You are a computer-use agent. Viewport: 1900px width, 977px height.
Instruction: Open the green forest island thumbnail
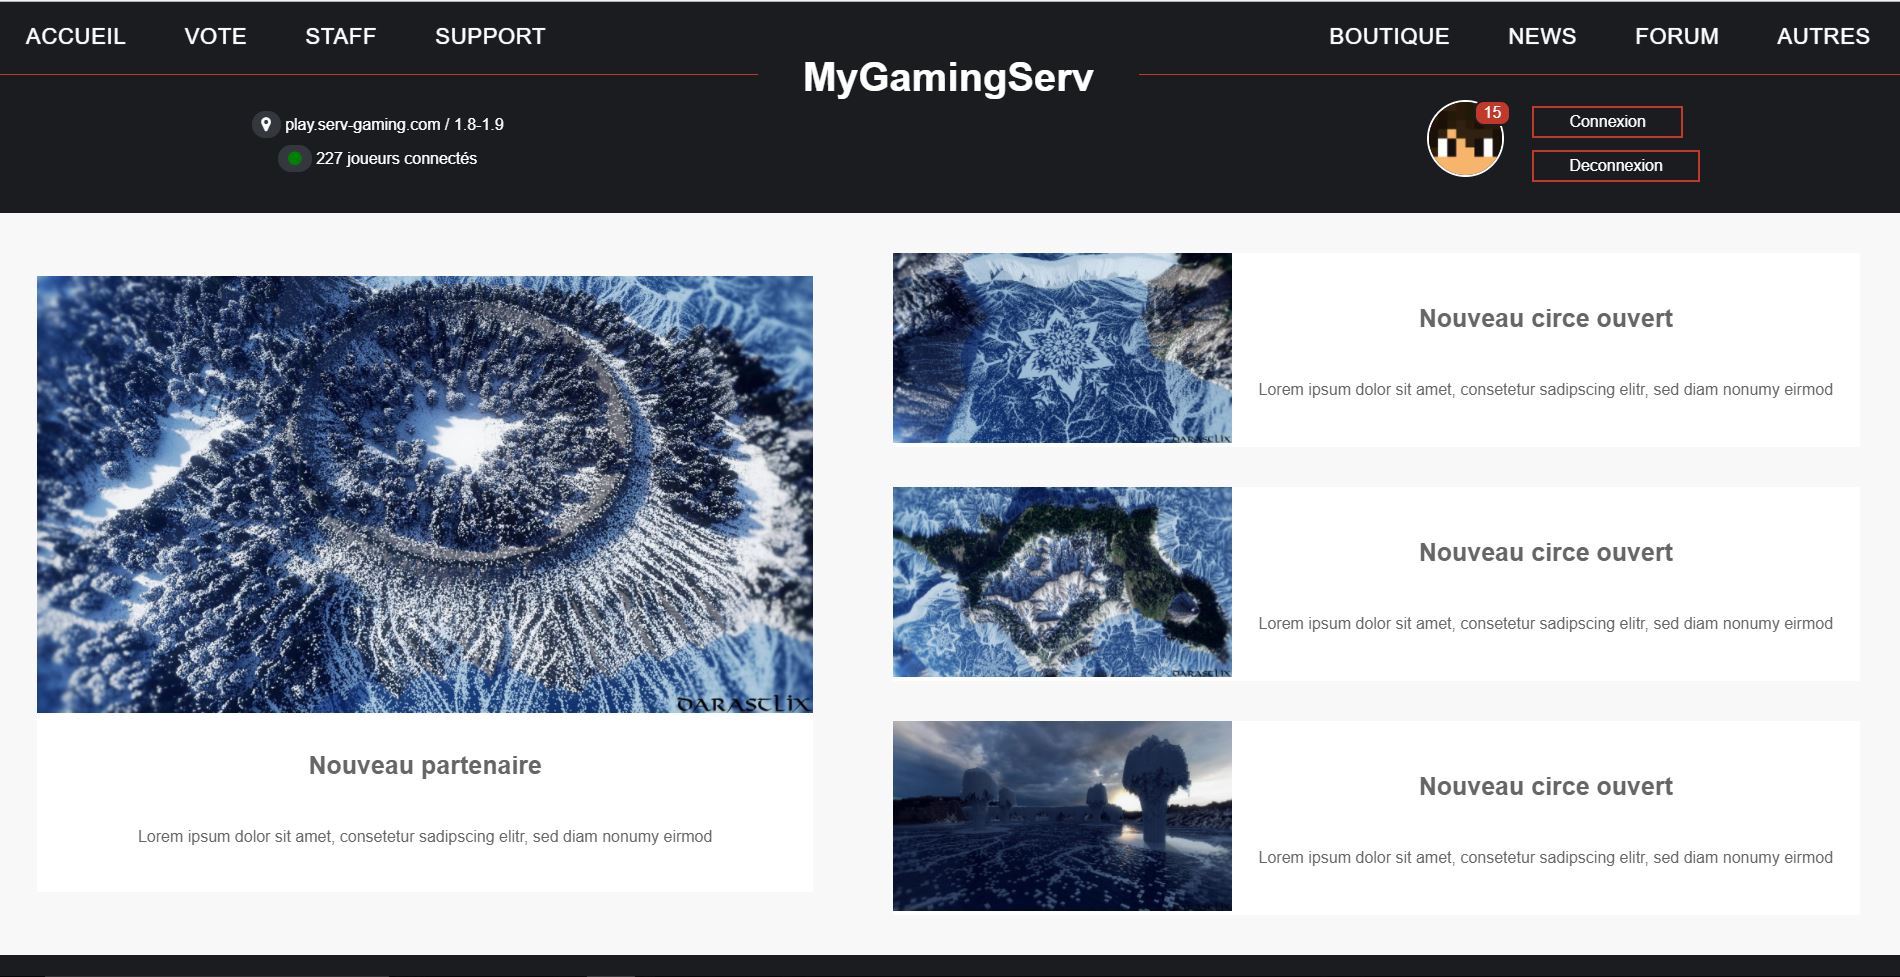[1062, 582]
